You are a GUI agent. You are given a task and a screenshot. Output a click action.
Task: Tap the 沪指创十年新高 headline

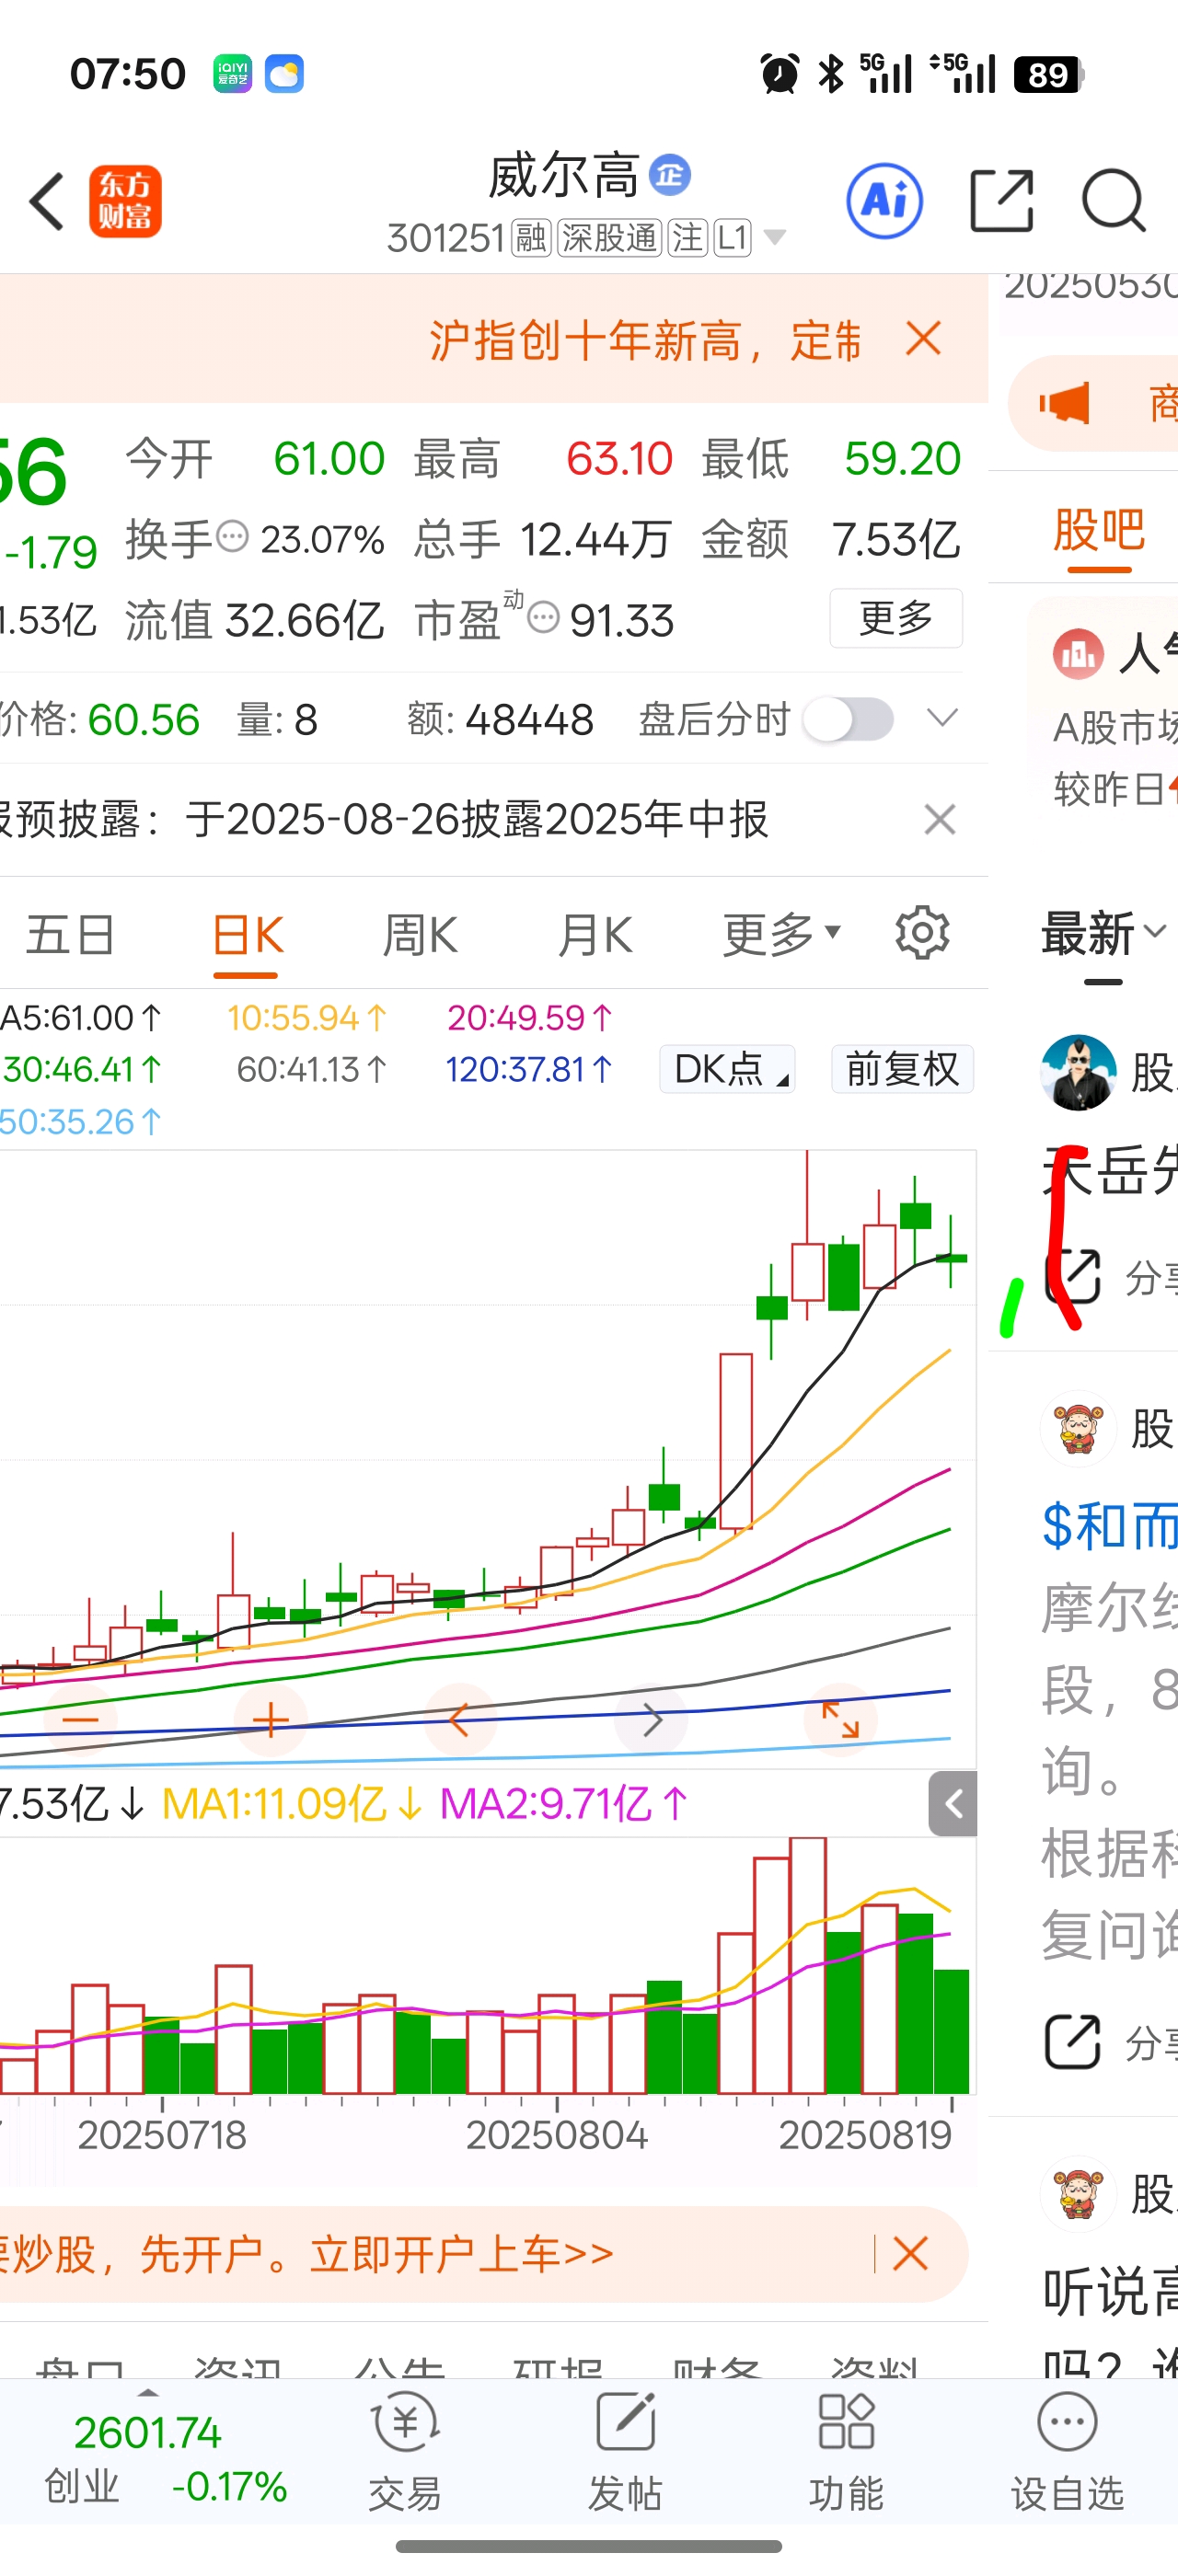click(x=645, y=341)
